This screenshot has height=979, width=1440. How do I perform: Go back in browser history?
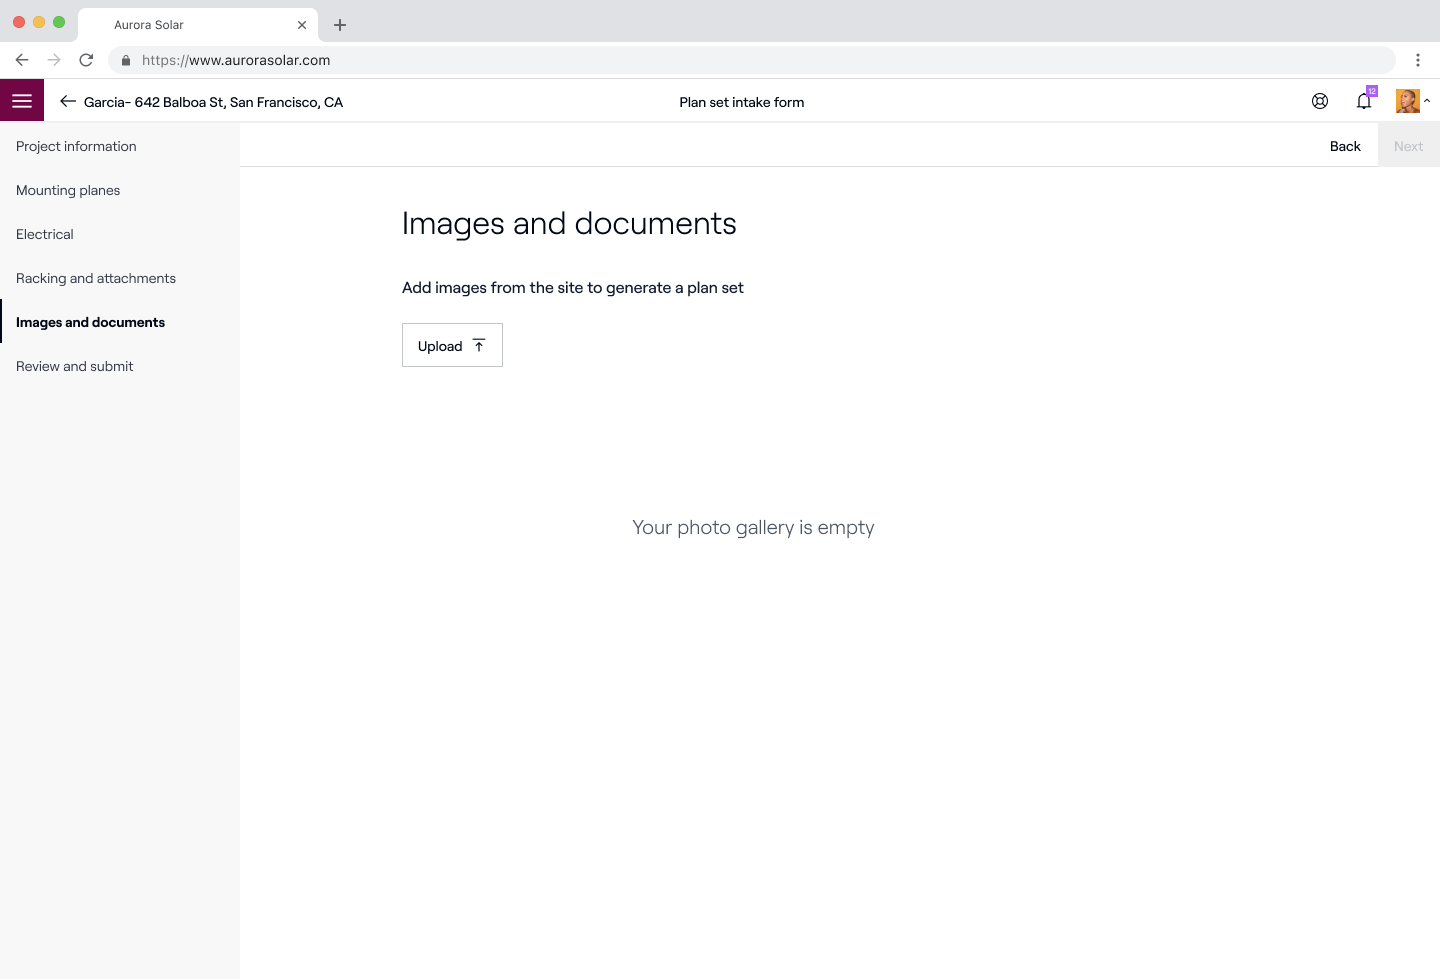pos(22,60)
